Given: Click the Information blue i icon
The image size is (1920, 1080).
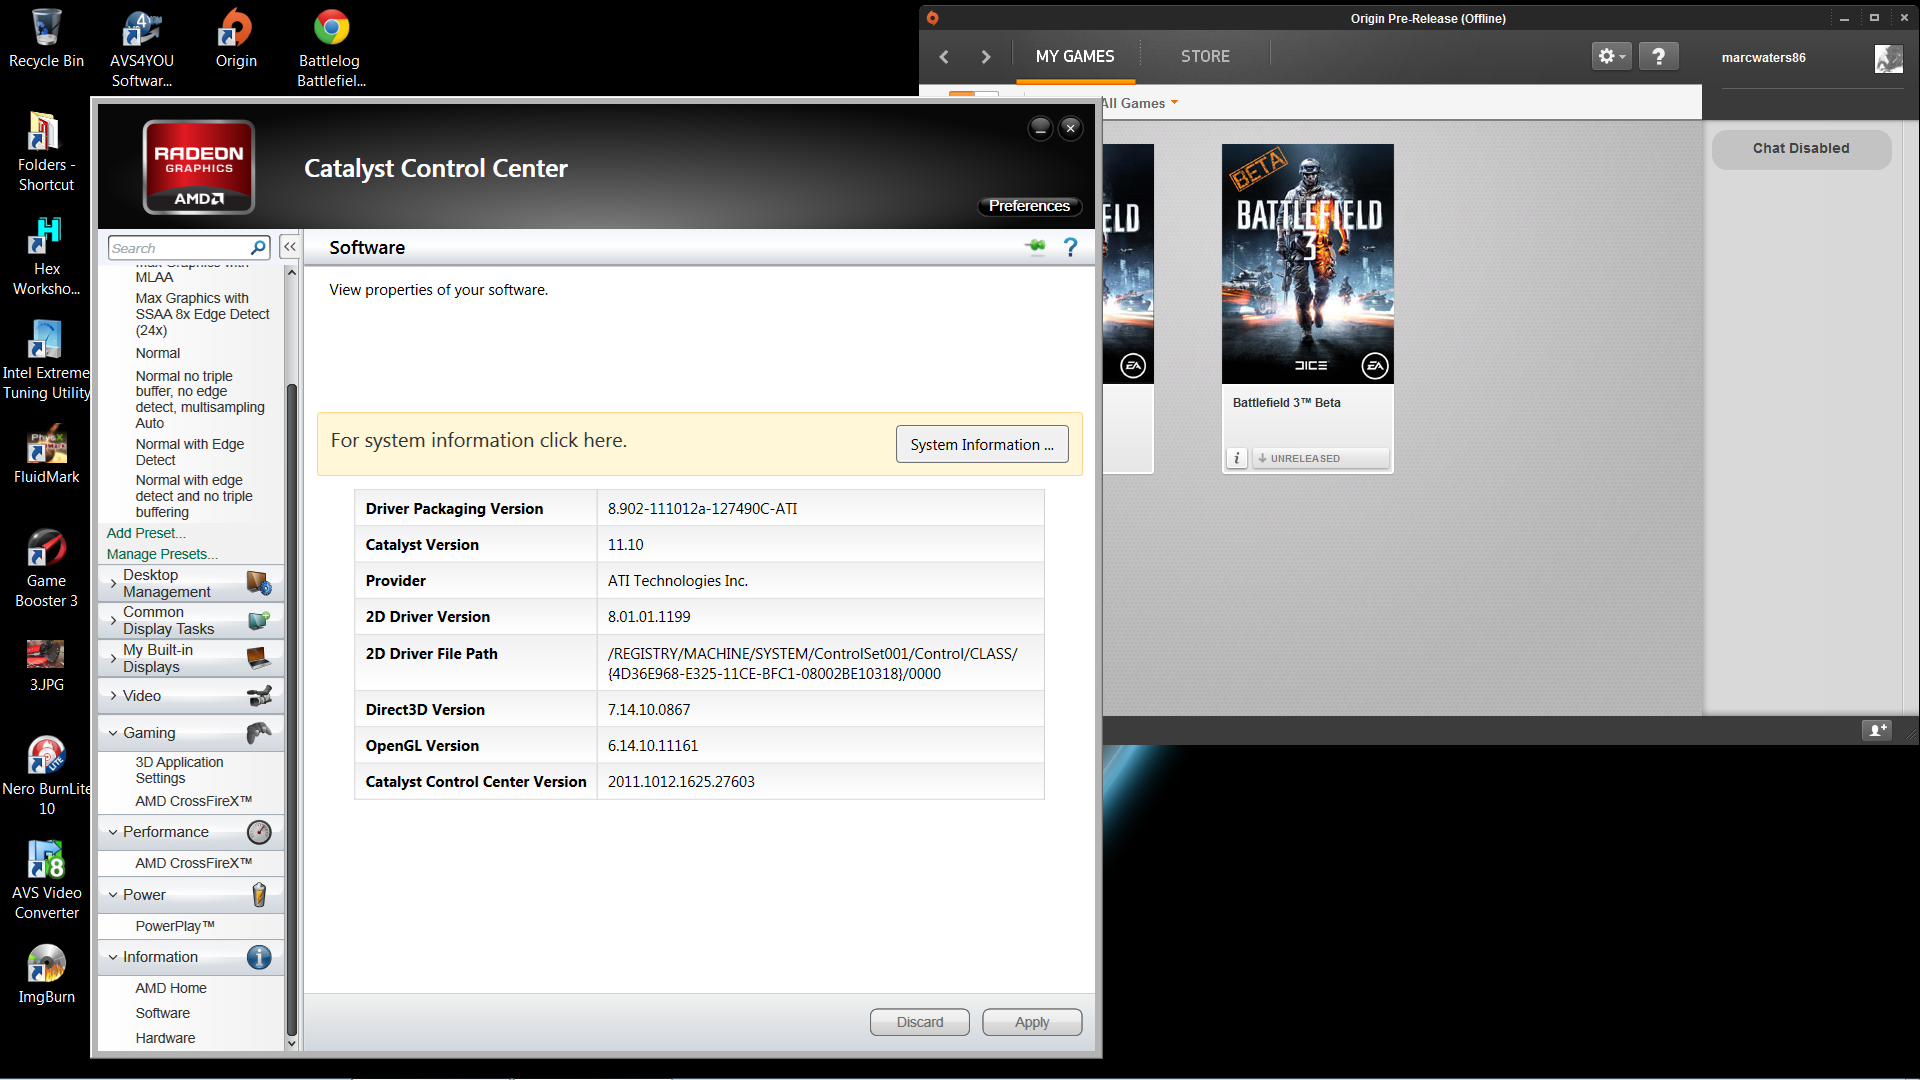Looking at the screenshot, I should tap(259, 957).
